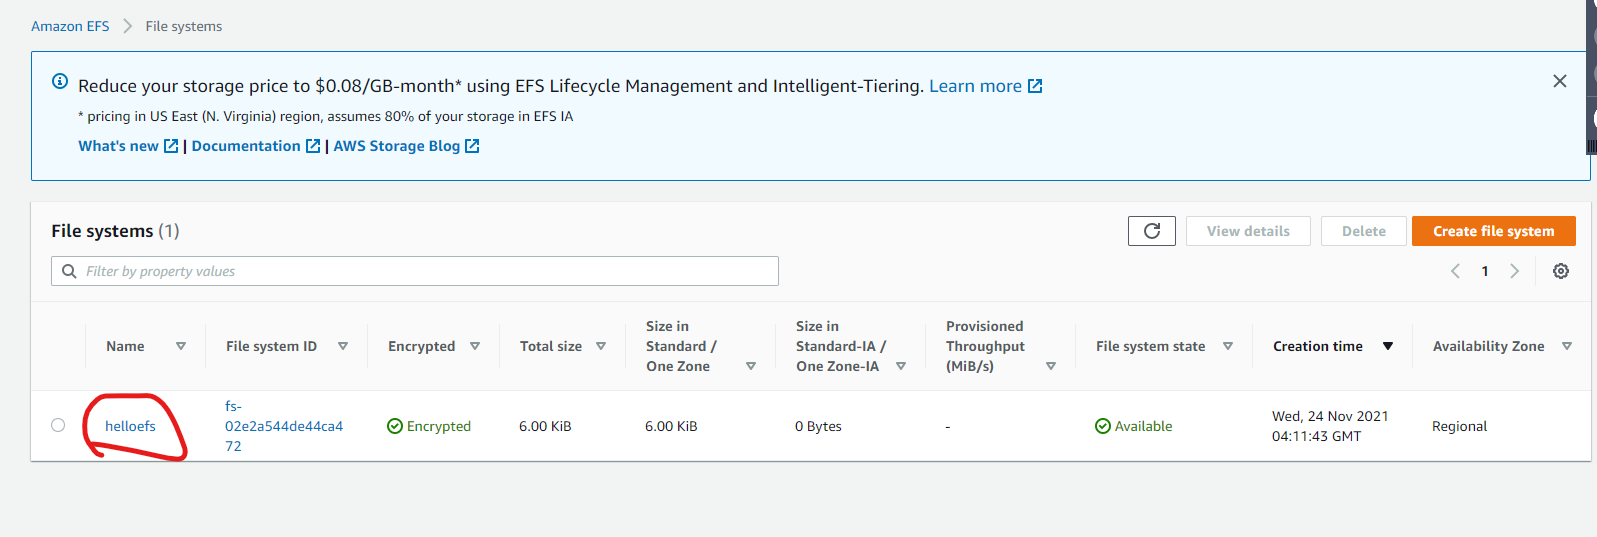Click page number 1 in pagination
Image resolution: width=1597 pixels, height=537 pixels.
(x=1485, y=271)
